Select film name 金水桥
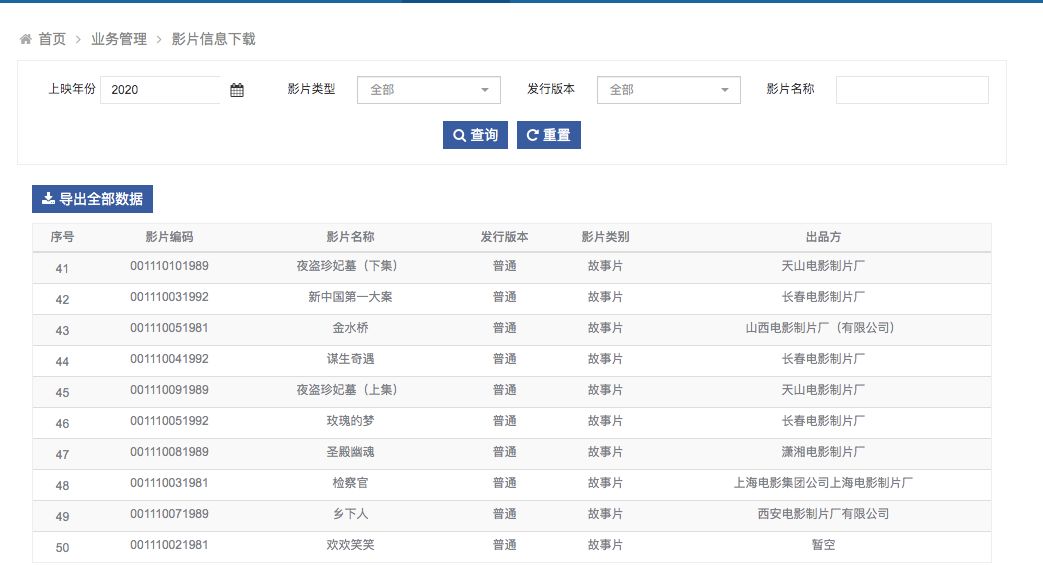Screen dimensions: 1043x565 click(350, 328)
